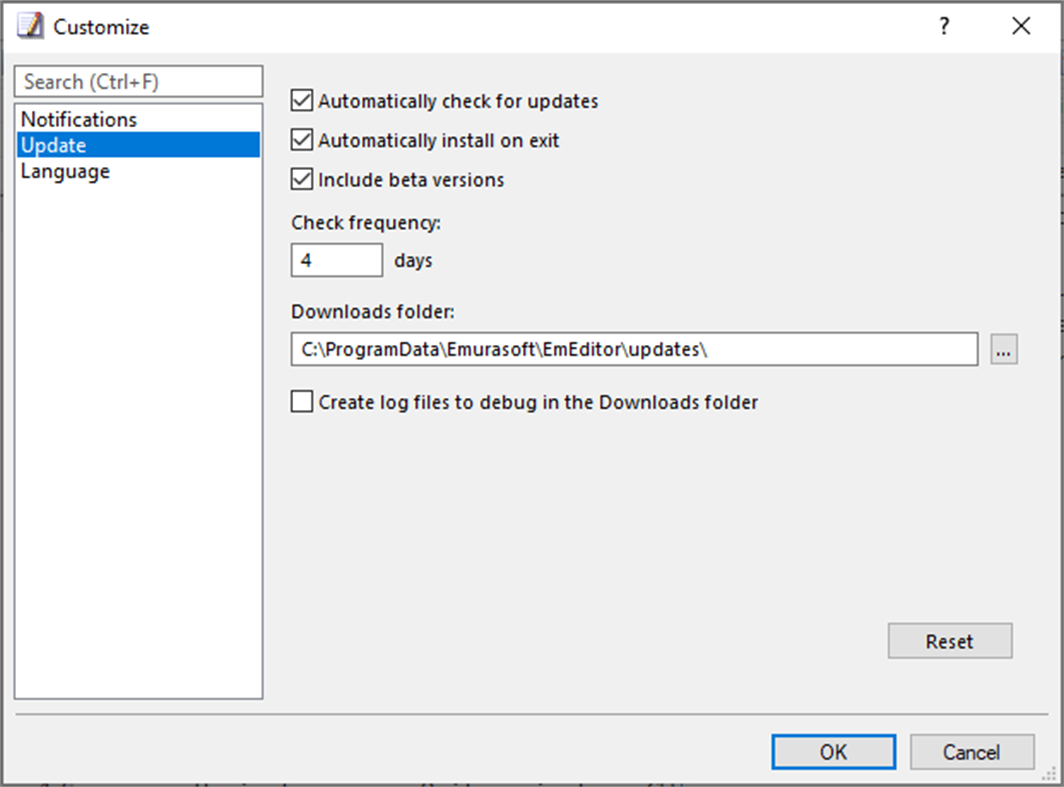This screenshot has width=1064, height=787.
Task: Click the Reset button
Action: coord(949,641)
